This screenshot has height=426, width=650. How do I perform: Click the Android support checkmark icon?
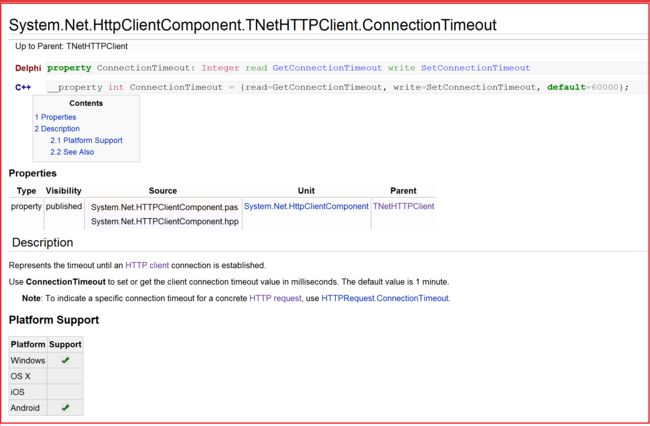pyautogui.click(x=65, y=408)
